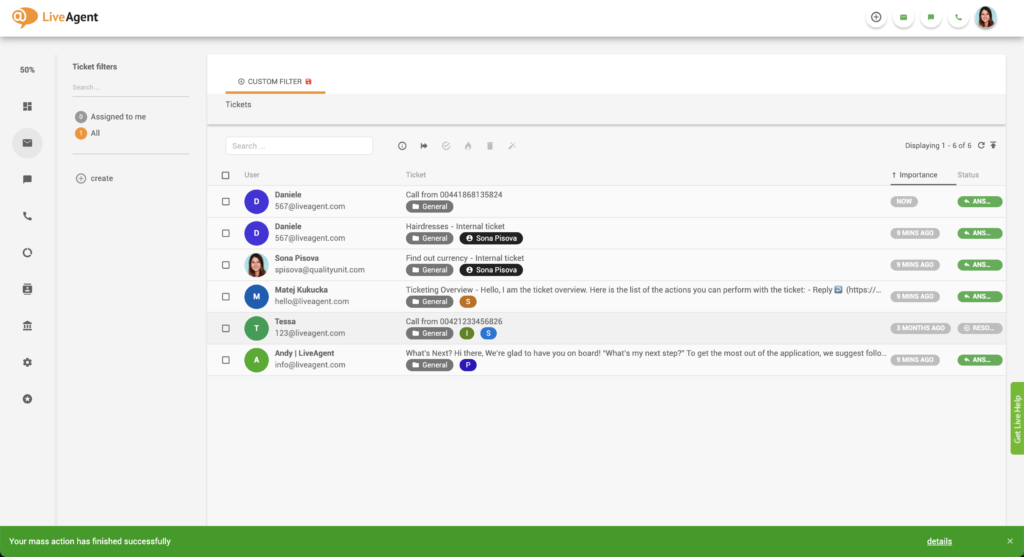Check the box for Matej Kukucka's ticket
1024x557 pixels.
pos(225,297)
